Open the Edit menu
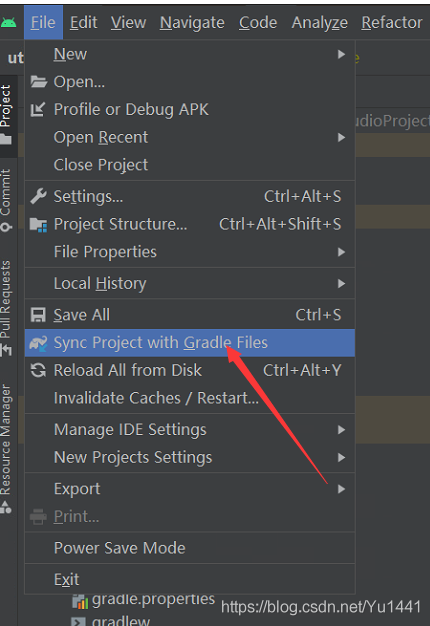Viewport: 430px width, 626px height. tap(83, 23)
